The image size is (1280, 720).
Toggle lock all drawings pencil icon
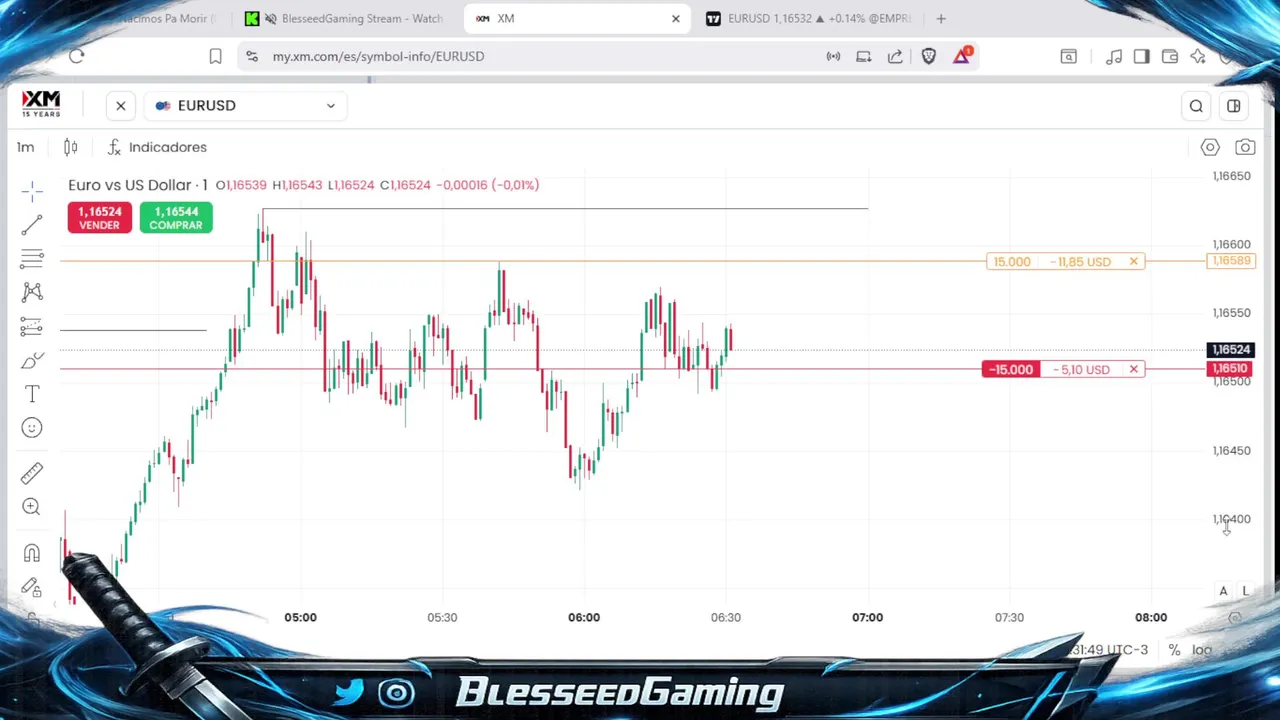32,587
